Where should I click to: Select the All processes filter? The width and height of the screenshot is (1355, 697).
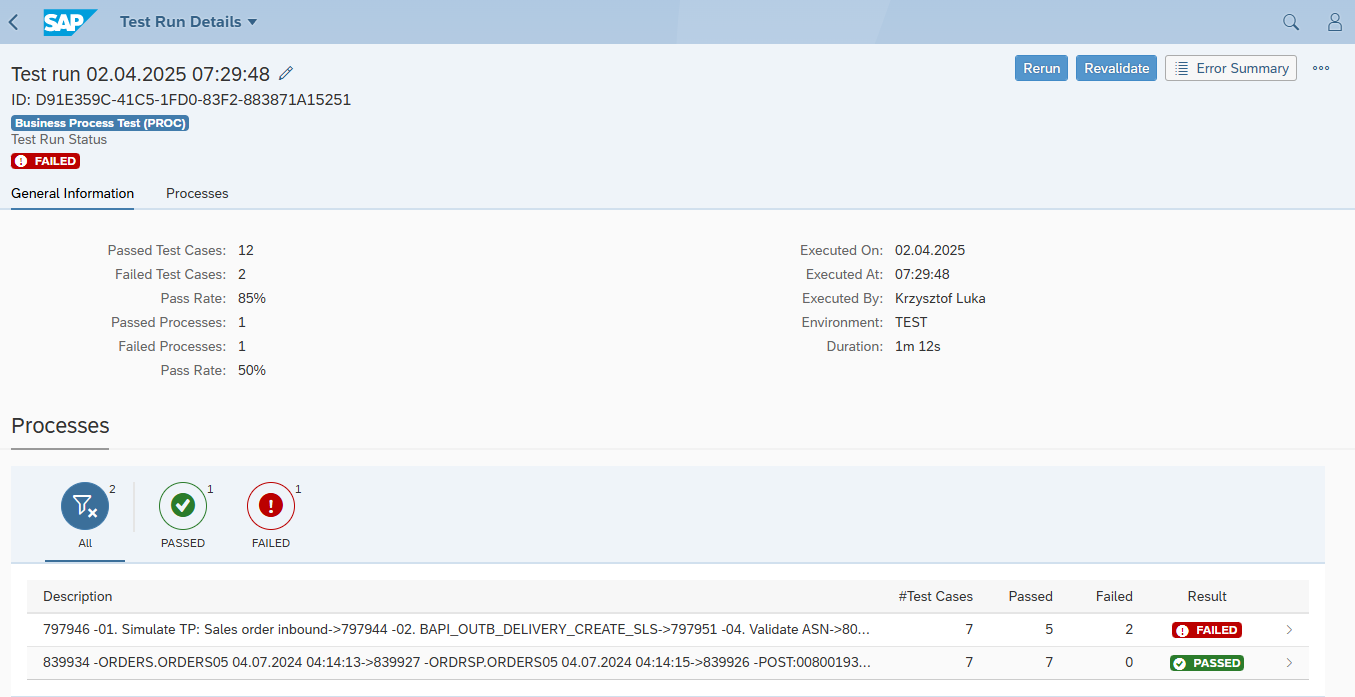click(85, 506)
